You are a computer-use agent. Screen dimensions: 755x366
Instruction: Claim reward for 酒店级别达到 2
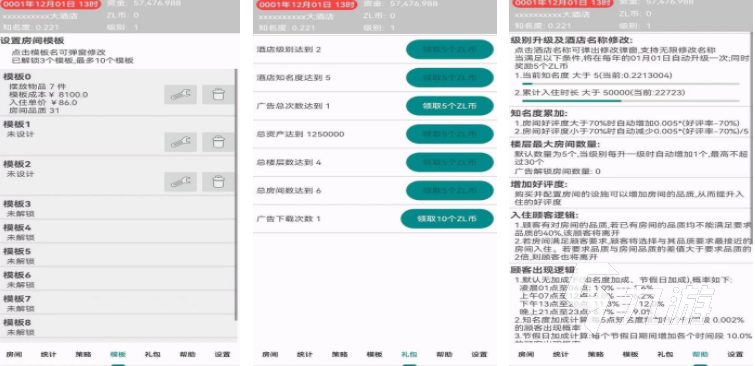pos(450,49)
